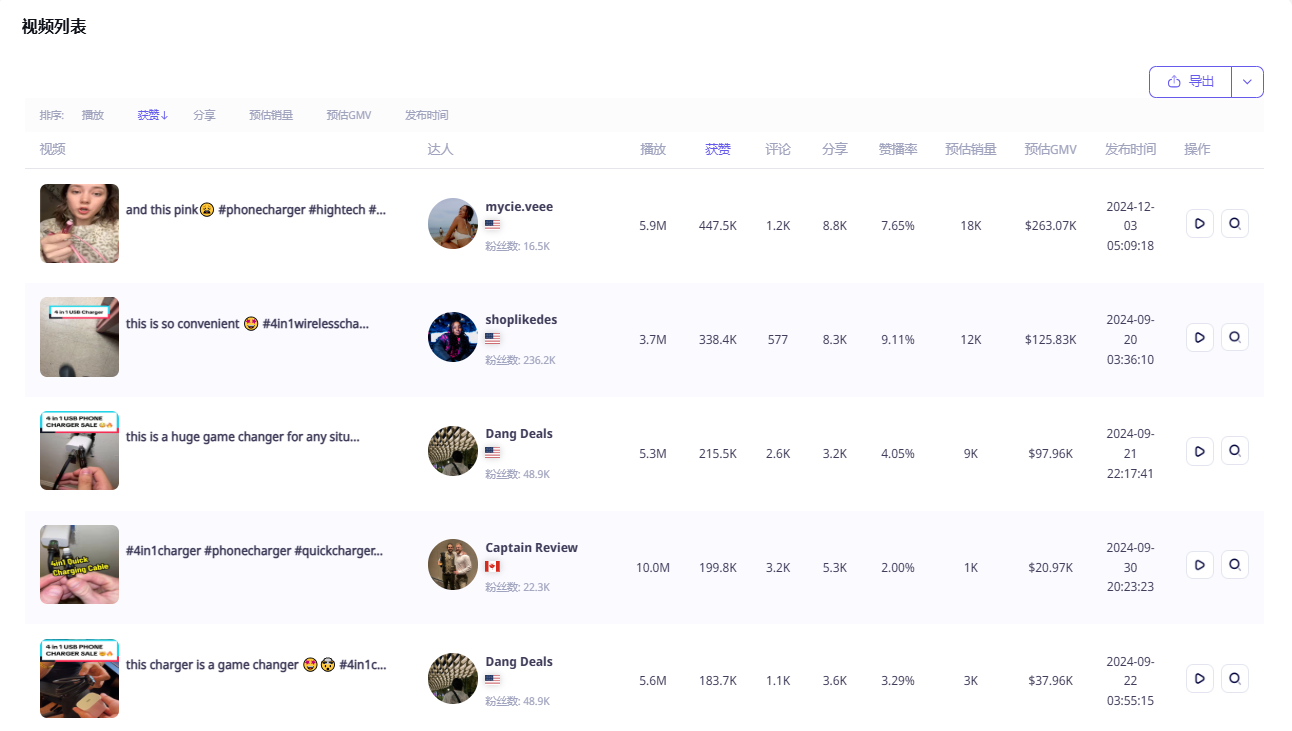Play the mycie.veee video
Viewport: 1292px width, 731px height.
pos(1199,224)
